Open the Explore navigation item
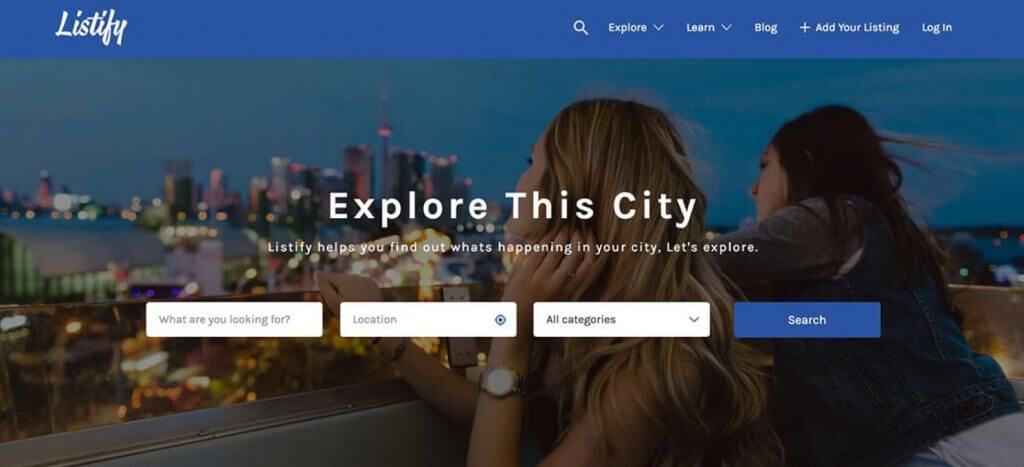 click(x=628, y=27)
